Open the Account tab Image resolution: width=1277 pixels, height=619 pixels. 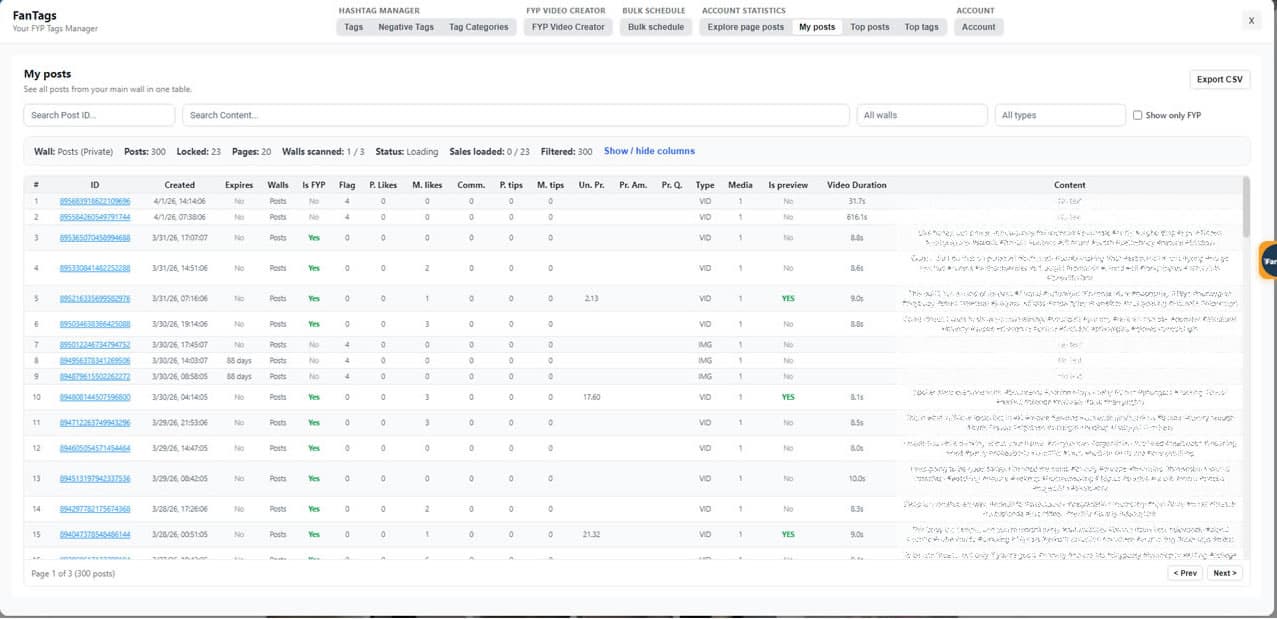979,27
